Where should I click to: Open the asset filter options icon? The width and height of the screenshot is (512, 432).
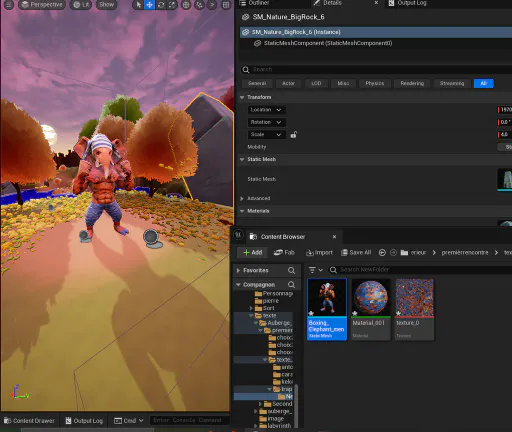click(315, 270)
